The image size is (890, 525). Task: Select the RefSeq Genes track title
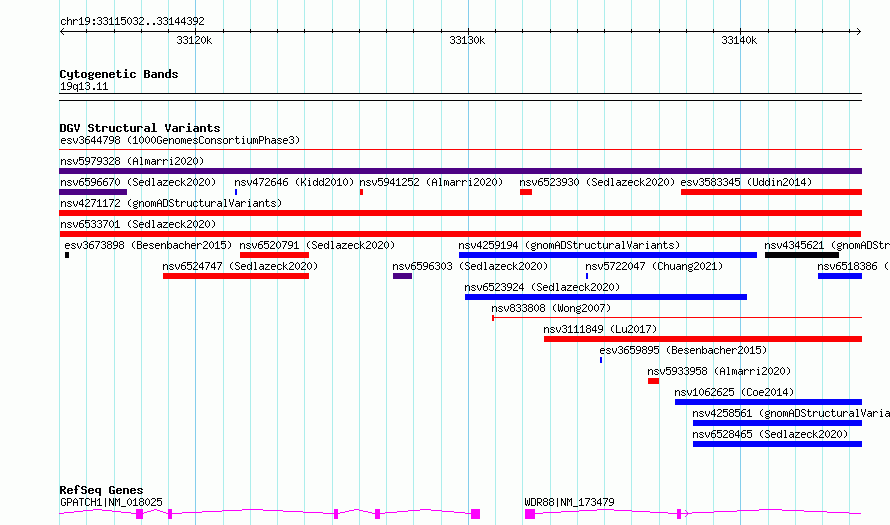coord(101,490)
